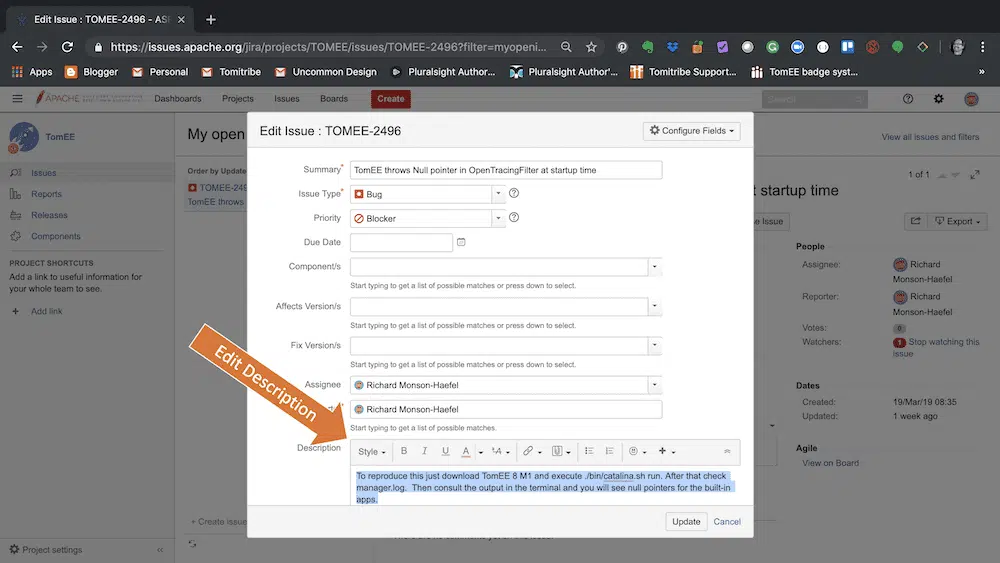Image resolution: width=1000 pixels, height=563 pixels.
Task: Toggle italic formatting in description editor
Action: point(424,451)
